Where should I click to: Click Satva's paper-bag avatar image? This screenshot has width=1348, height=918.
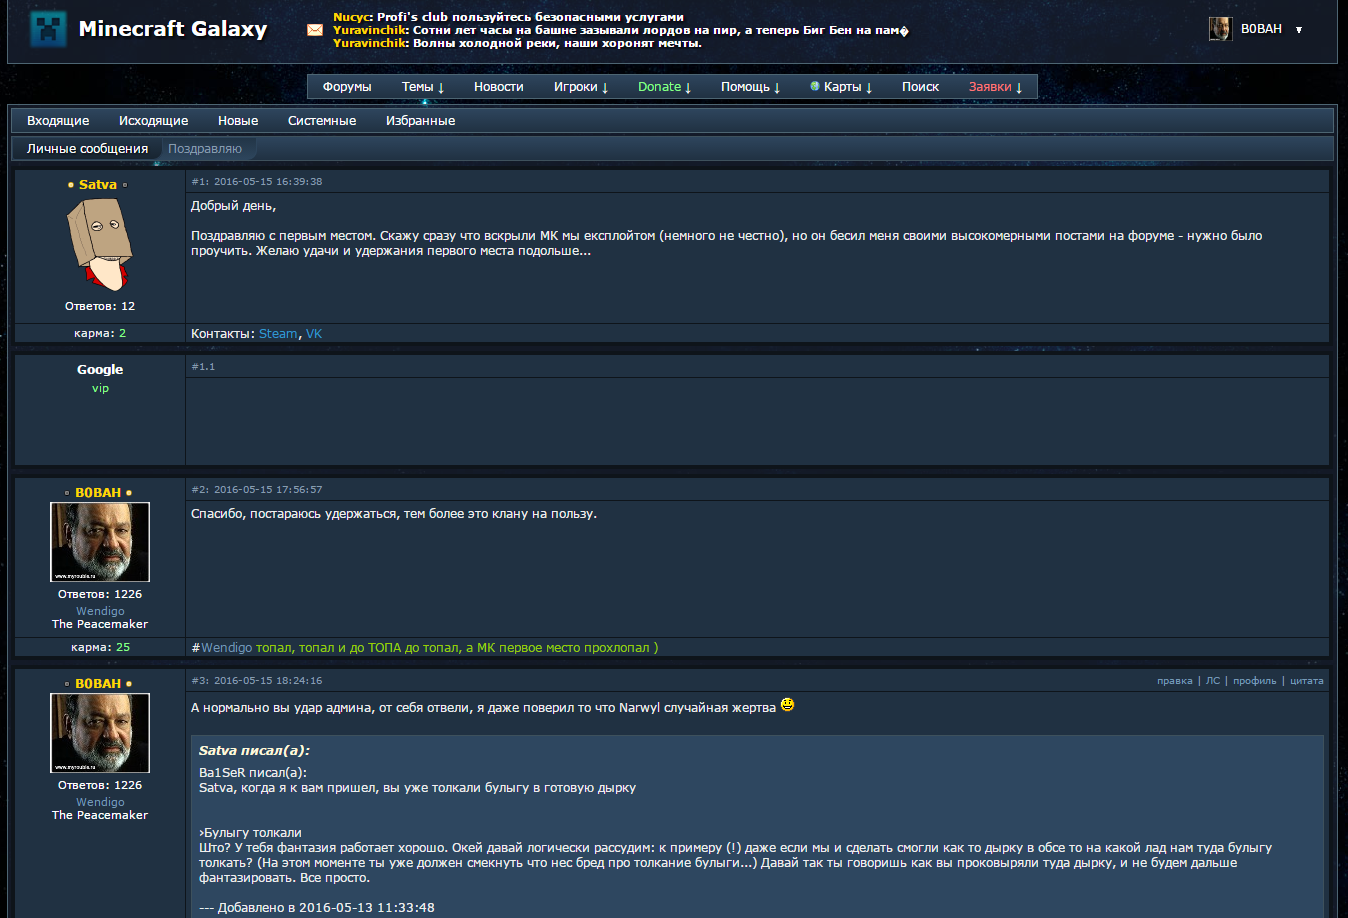[99, 244]
